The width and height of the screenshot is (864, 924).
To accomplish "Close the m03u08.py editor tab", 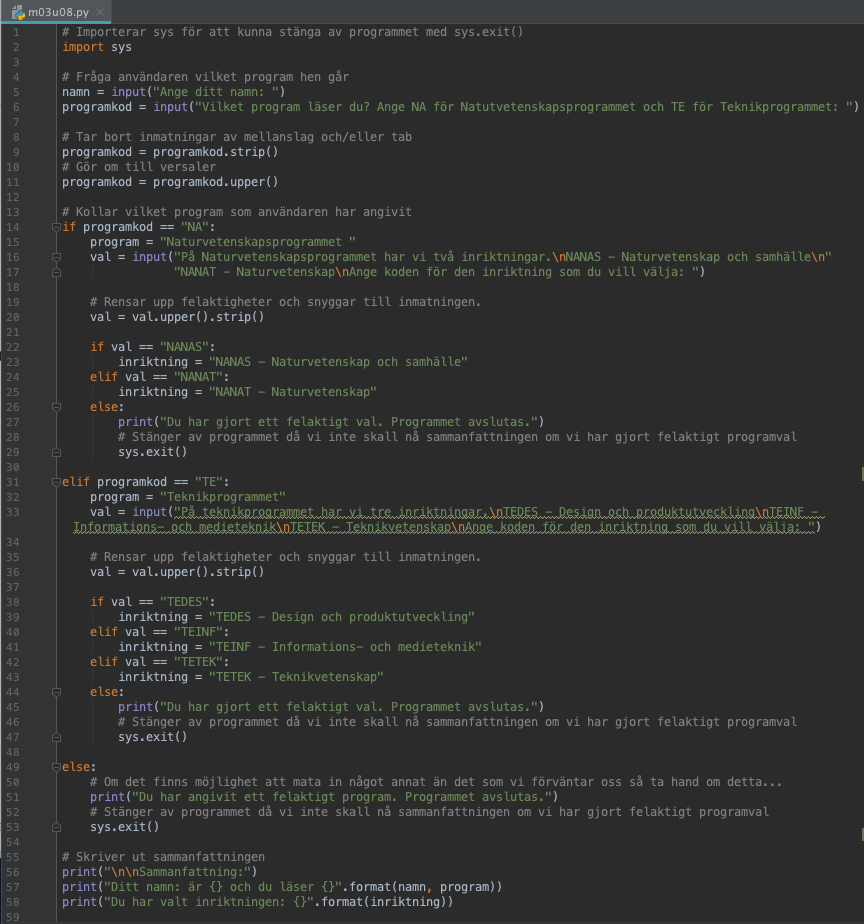I will 101,10.
